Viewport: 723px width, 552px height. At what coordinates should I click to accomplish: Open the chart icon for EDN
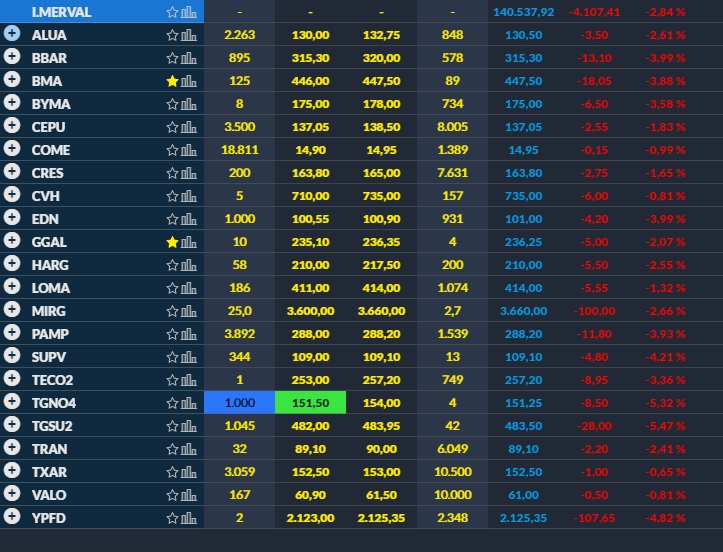(189, 219)
